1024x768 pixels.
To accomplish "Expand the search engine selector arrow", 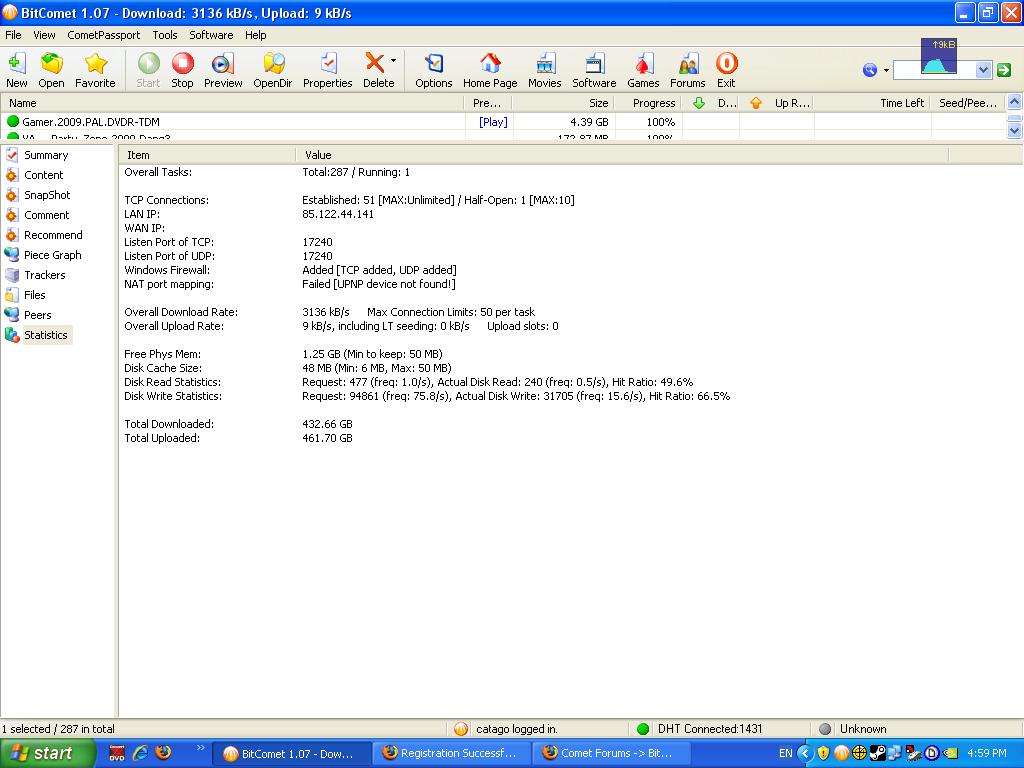I will point(886,70).
